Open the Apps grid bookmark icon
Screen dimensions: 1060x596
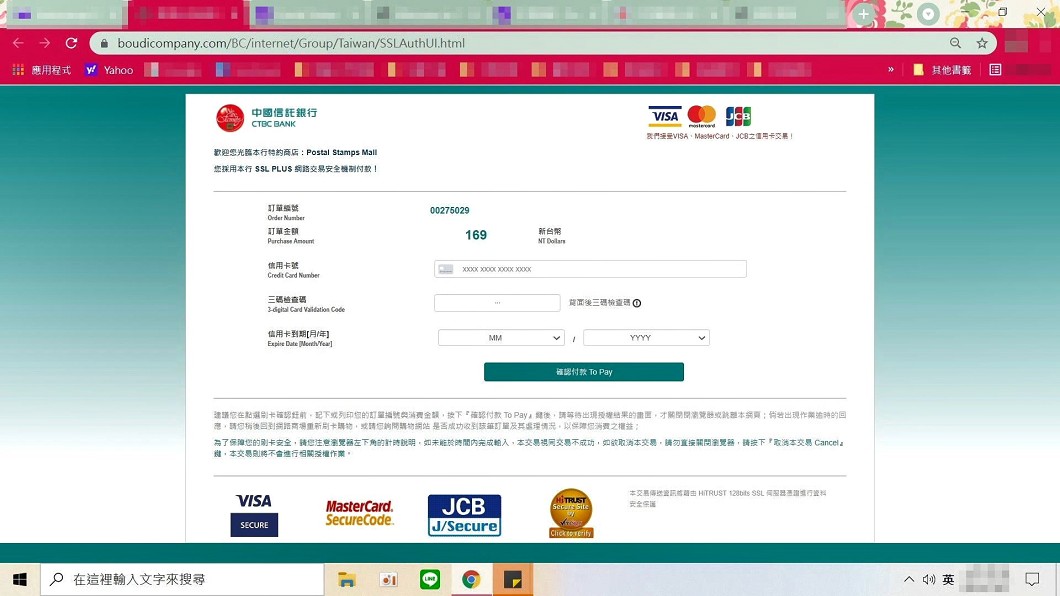pyautogui.click(x=18, y=70)
